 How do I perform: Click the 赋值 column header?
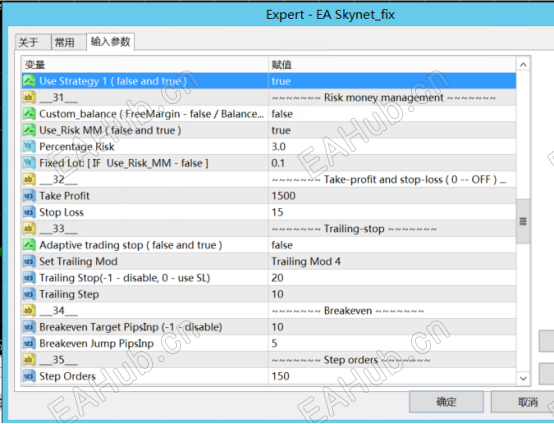[392, 65]
